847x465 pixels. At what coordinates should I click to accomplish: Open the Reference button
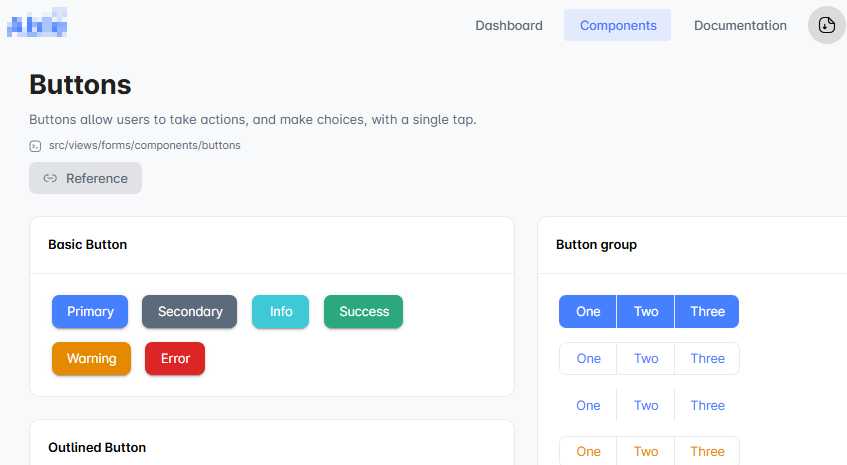point(85,178)
